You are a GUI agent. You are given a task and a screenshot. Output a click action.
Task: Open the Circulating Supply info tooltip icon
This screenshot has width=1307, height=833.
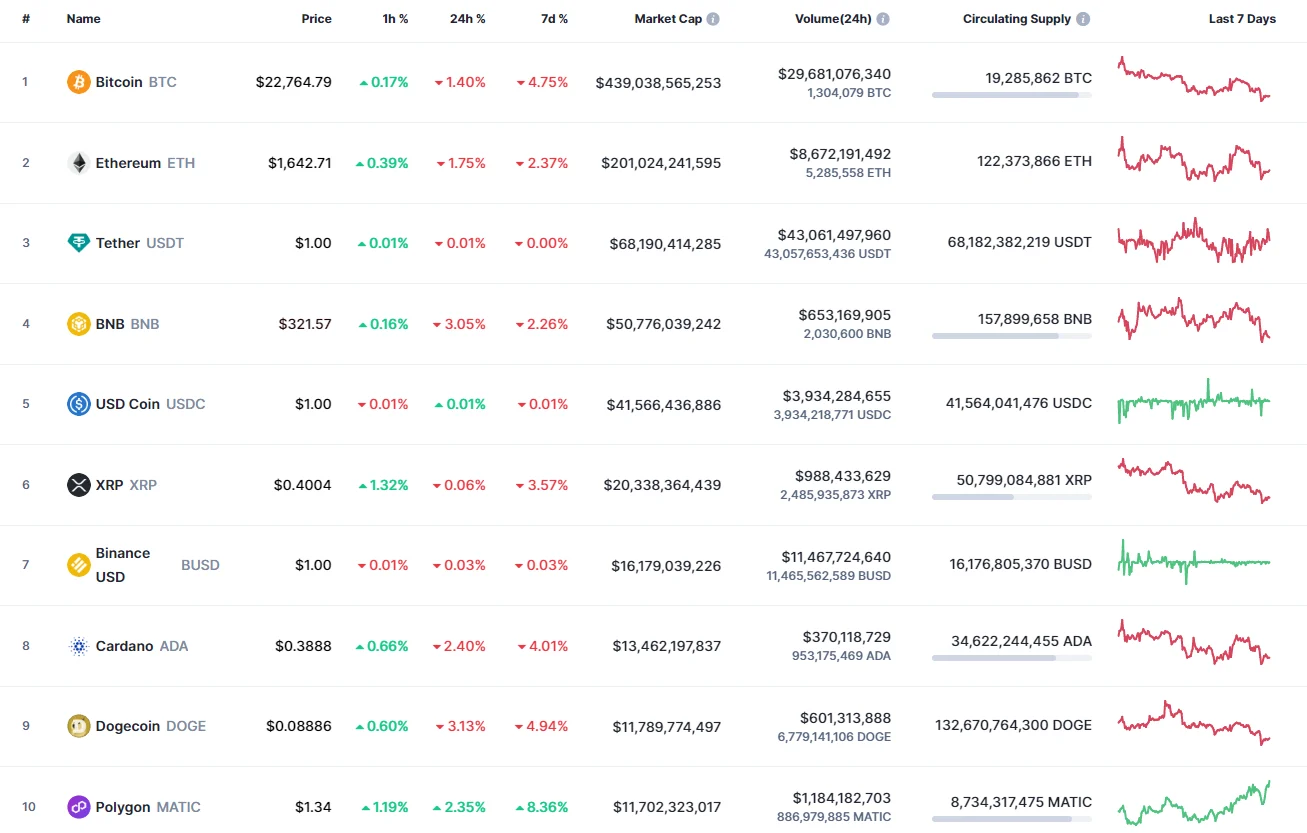click(x=1084, y=18)
